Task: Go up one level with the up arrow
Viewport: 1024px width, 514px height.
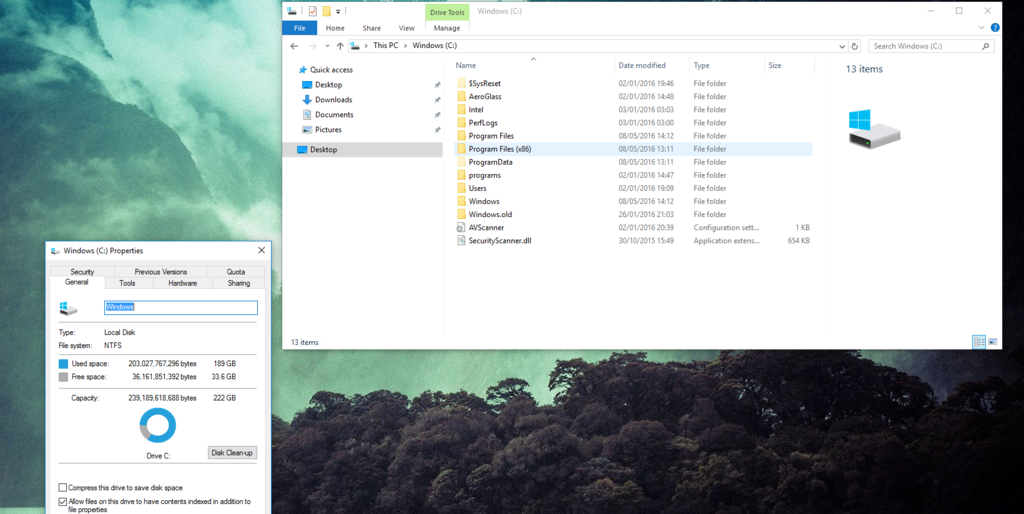Action: [x=340, y=46]
